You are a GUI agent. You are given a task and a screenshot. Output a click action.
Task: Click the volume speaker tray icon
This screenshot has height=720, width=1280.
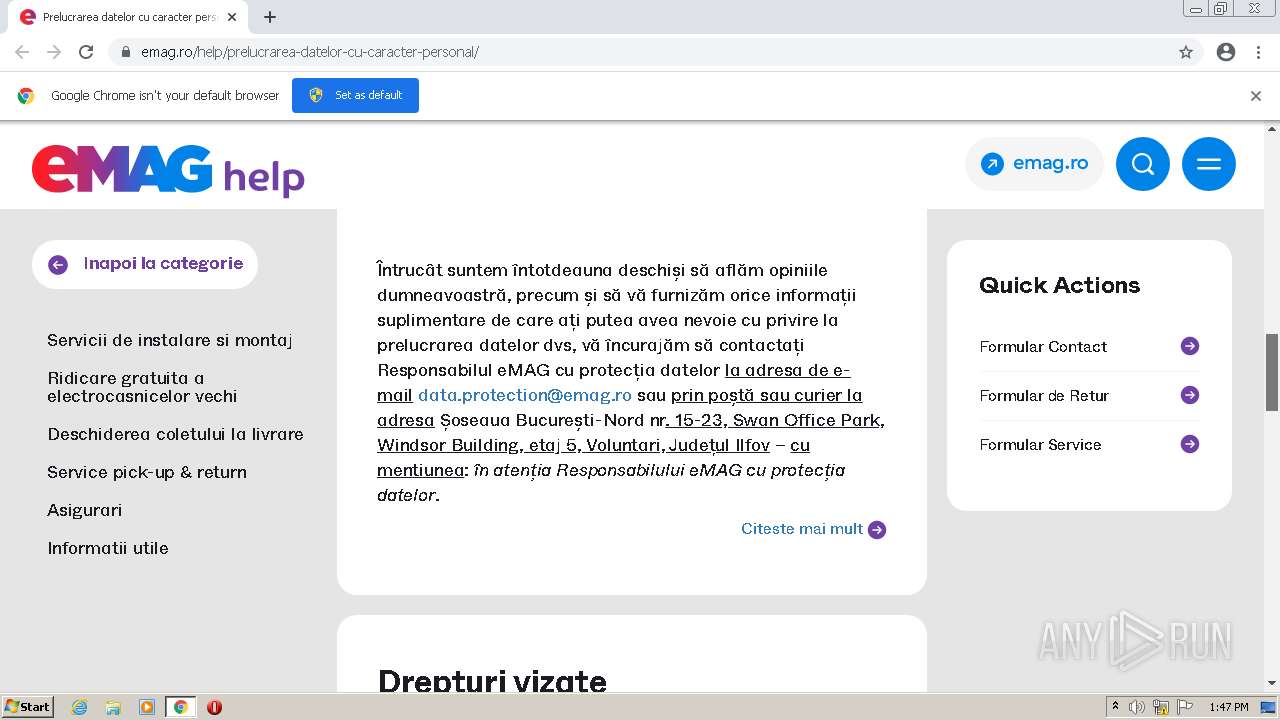click(x=1137, y=707)
